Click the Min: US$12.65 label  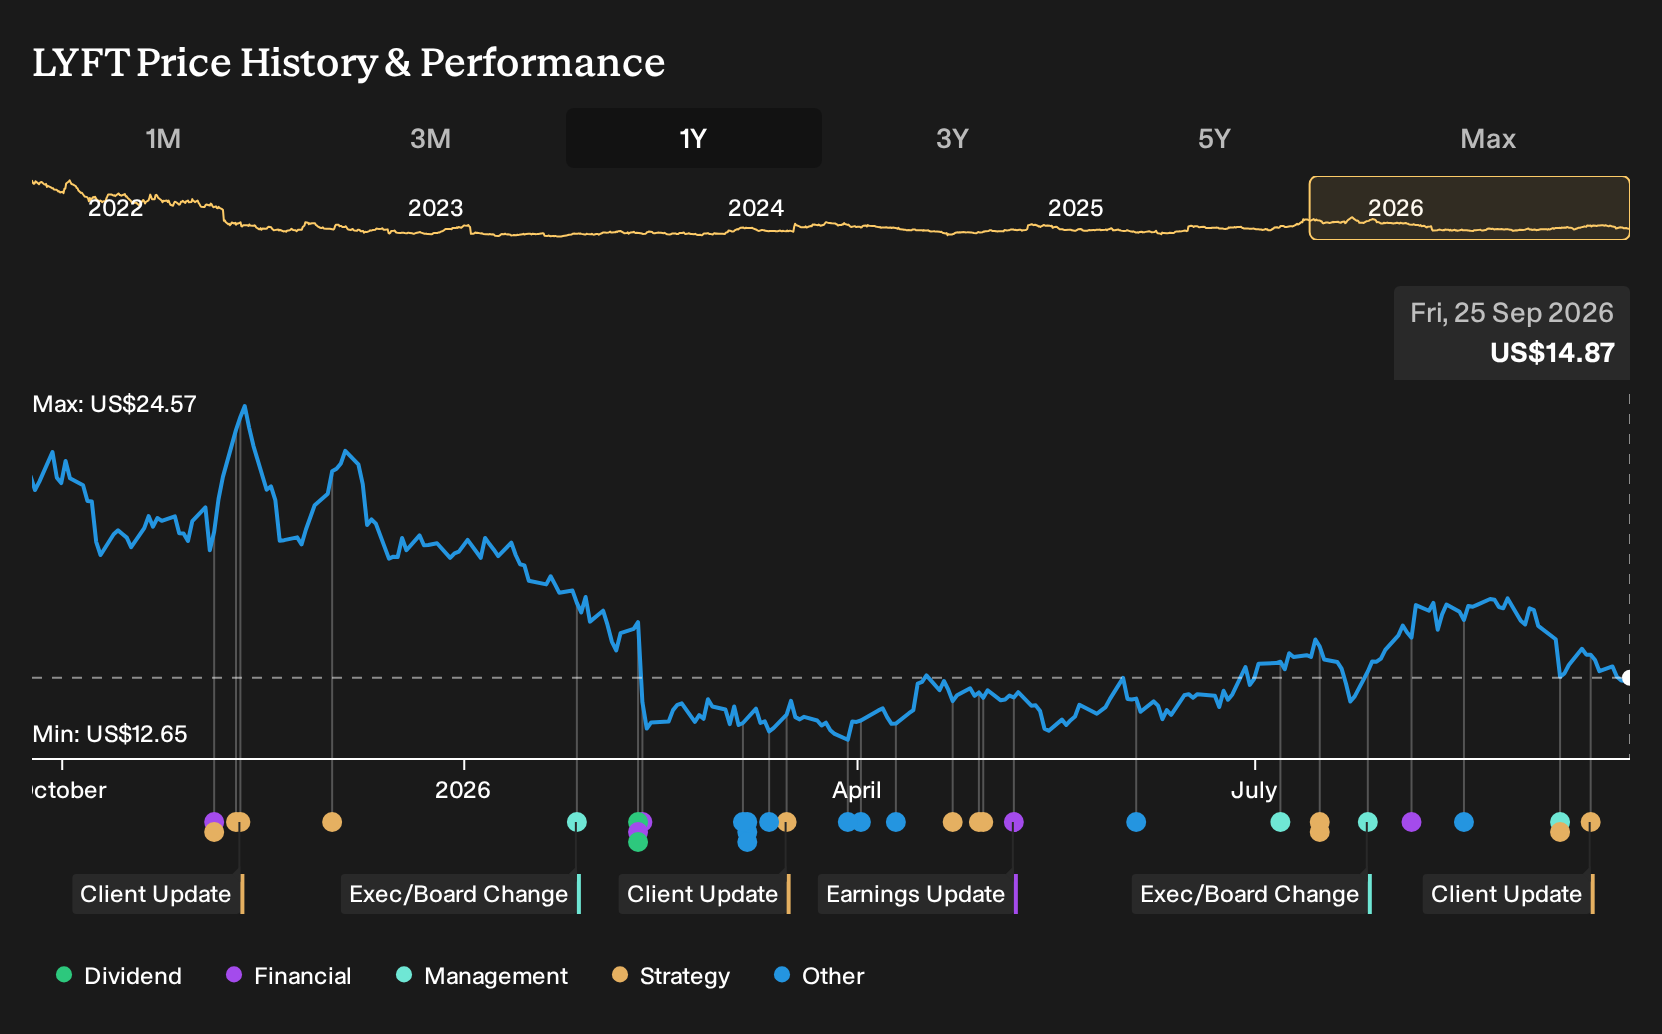110,734
